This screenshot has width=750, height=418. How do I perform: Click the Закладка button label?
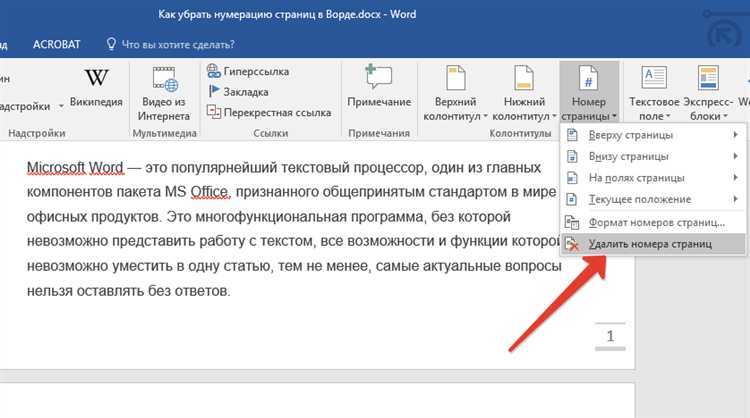[246, 92]
